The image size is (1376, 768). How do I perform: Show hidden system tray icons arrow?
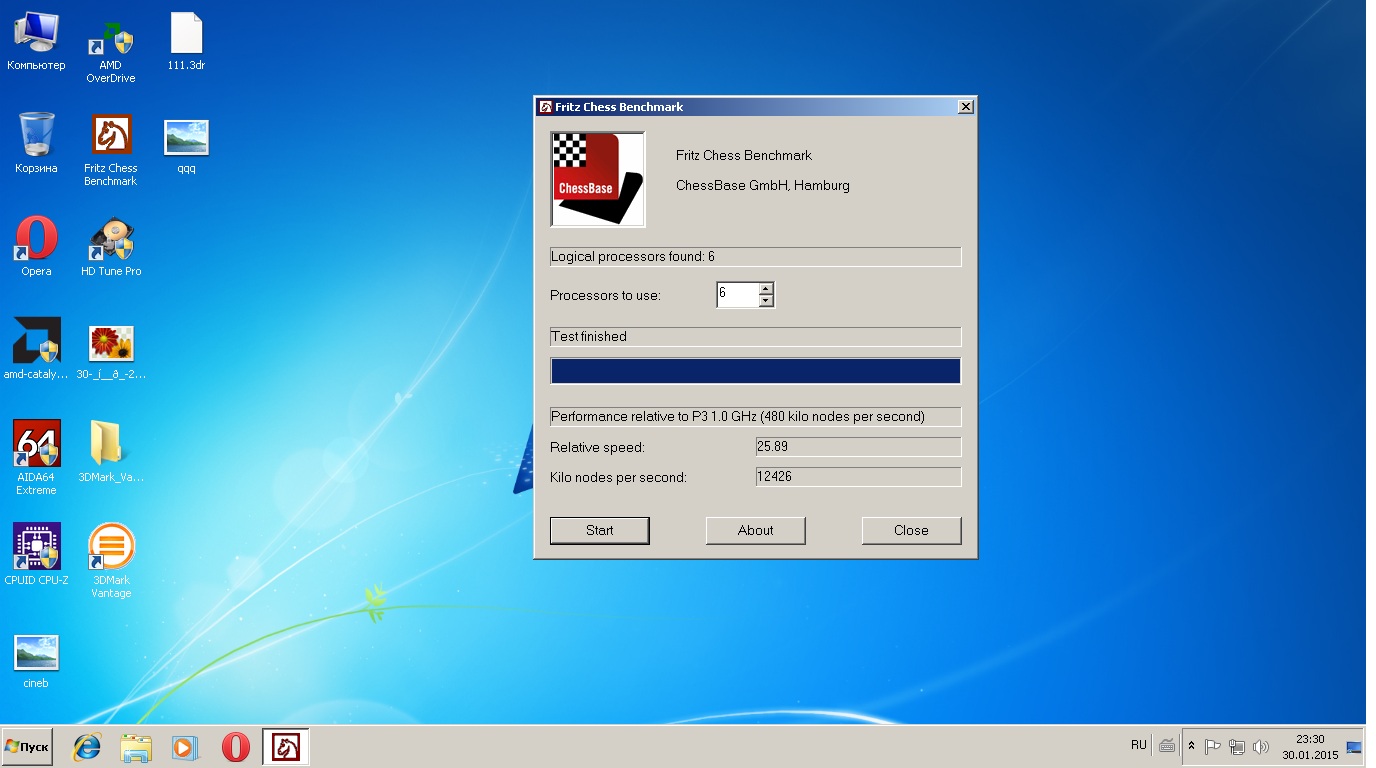pos(1191,746)
